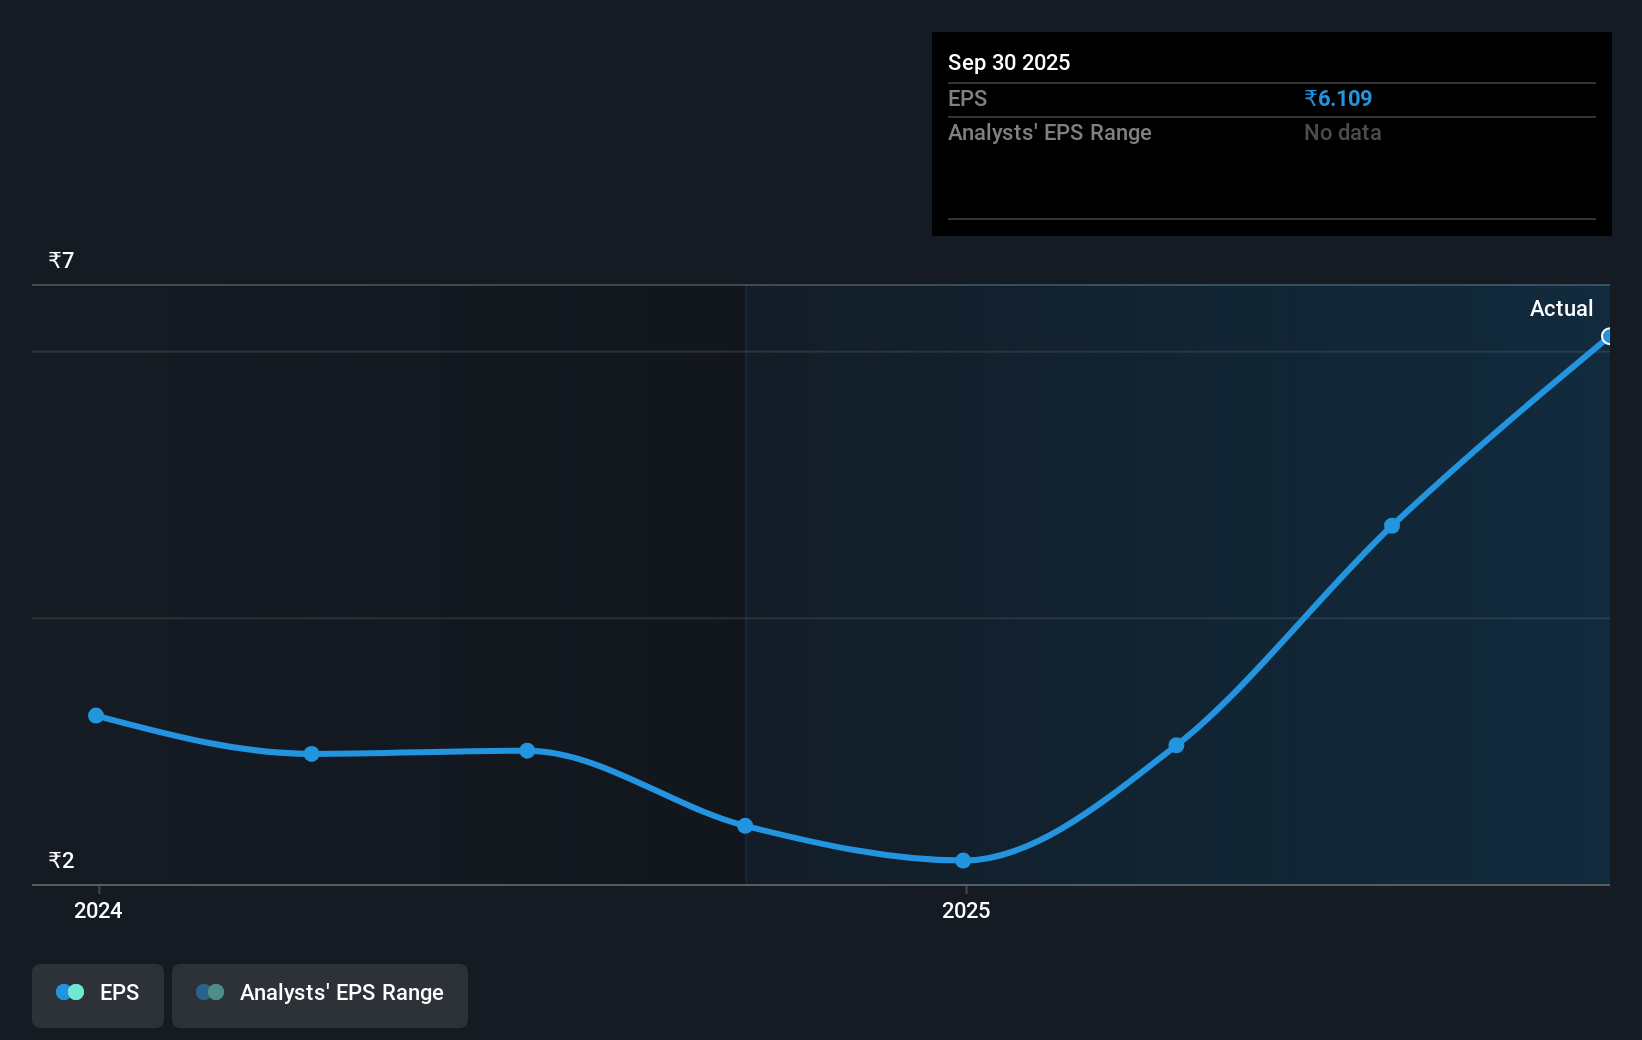Viewport: 1642px width, 1040px height.
Task: Select the Sep 30 2025 endpoint marker
Action: 1607,336
